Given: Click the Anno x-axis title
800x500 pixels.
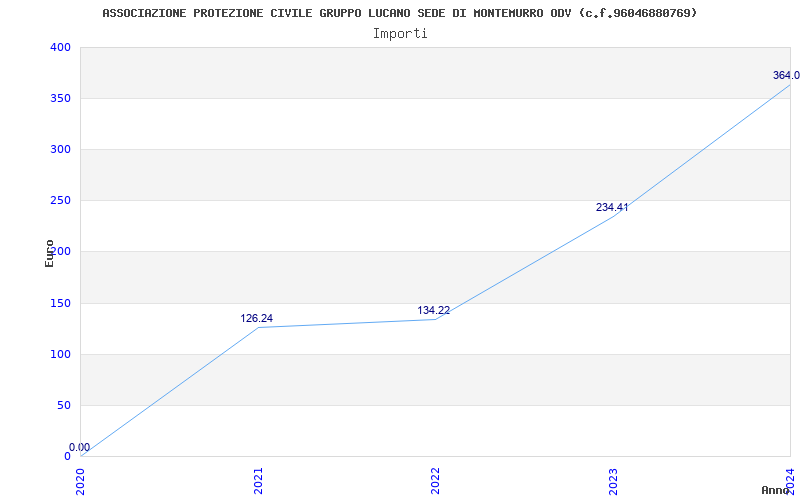Looking at the screenshot, I should click(x=776, y=490).
